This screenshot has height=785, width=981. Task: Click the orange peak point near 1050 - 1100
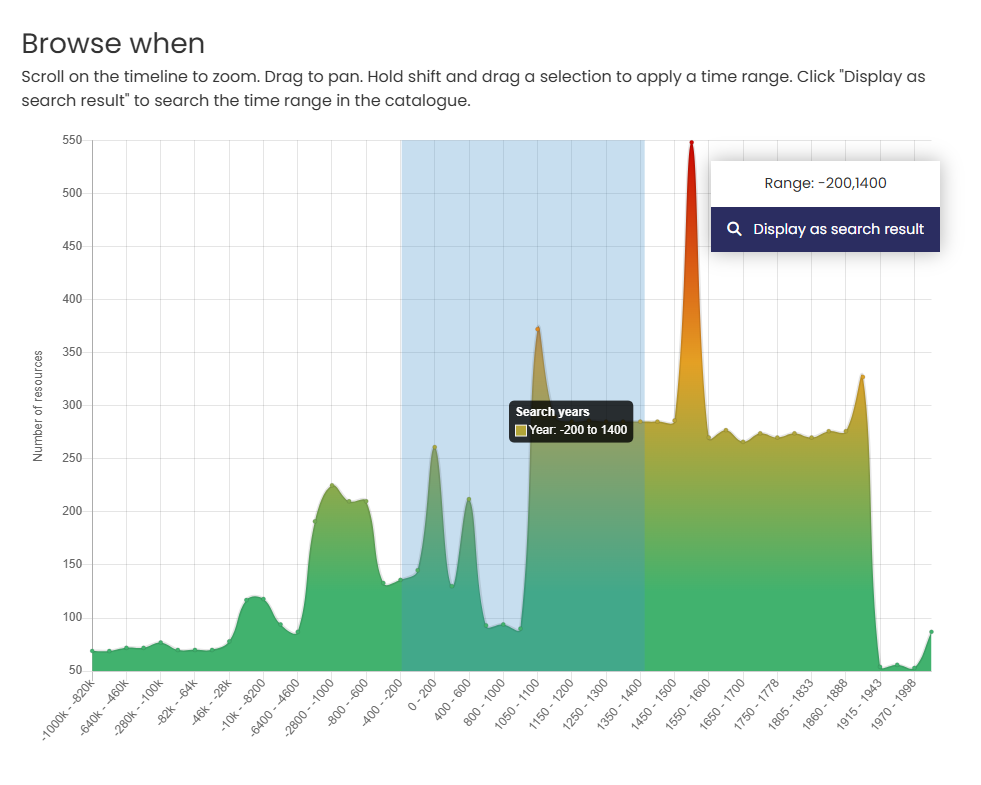click(538, 328)
